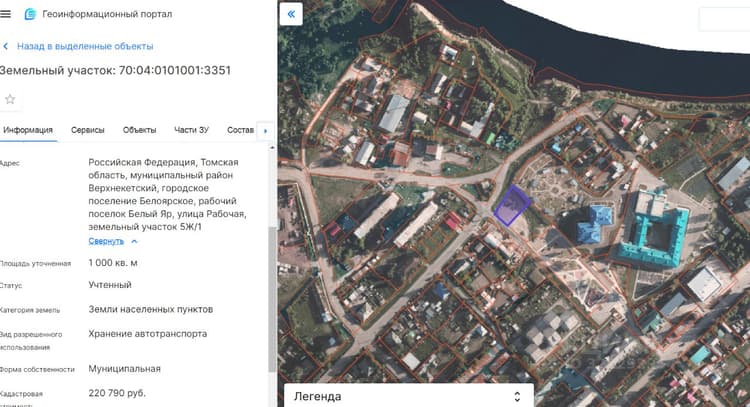Click the address text starting Российская Федерация

click(167, 194)
